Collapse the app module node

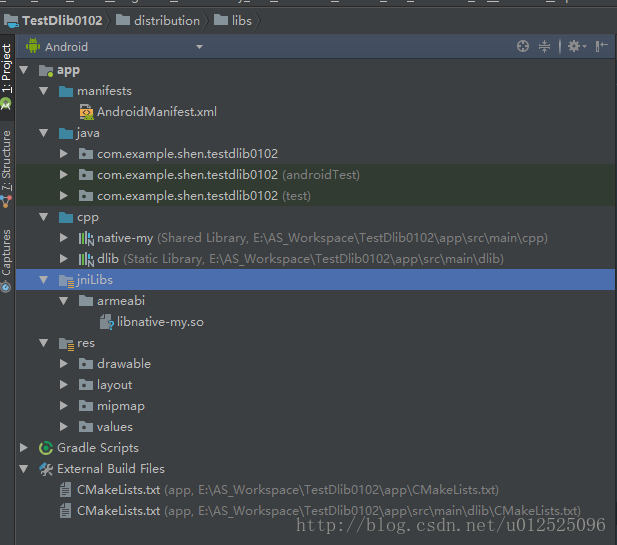tap(24, 70)
